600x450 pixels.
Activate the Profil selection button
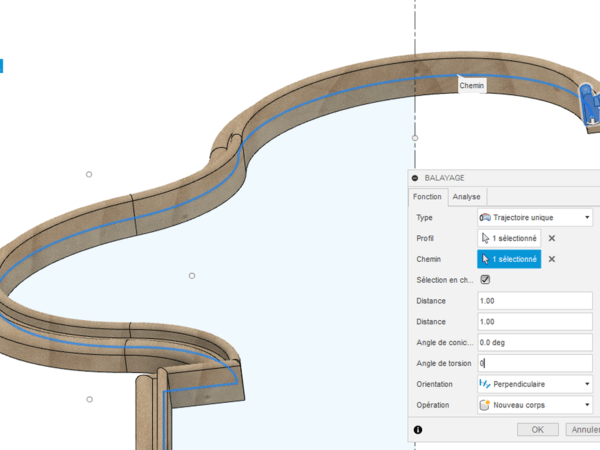509,238
